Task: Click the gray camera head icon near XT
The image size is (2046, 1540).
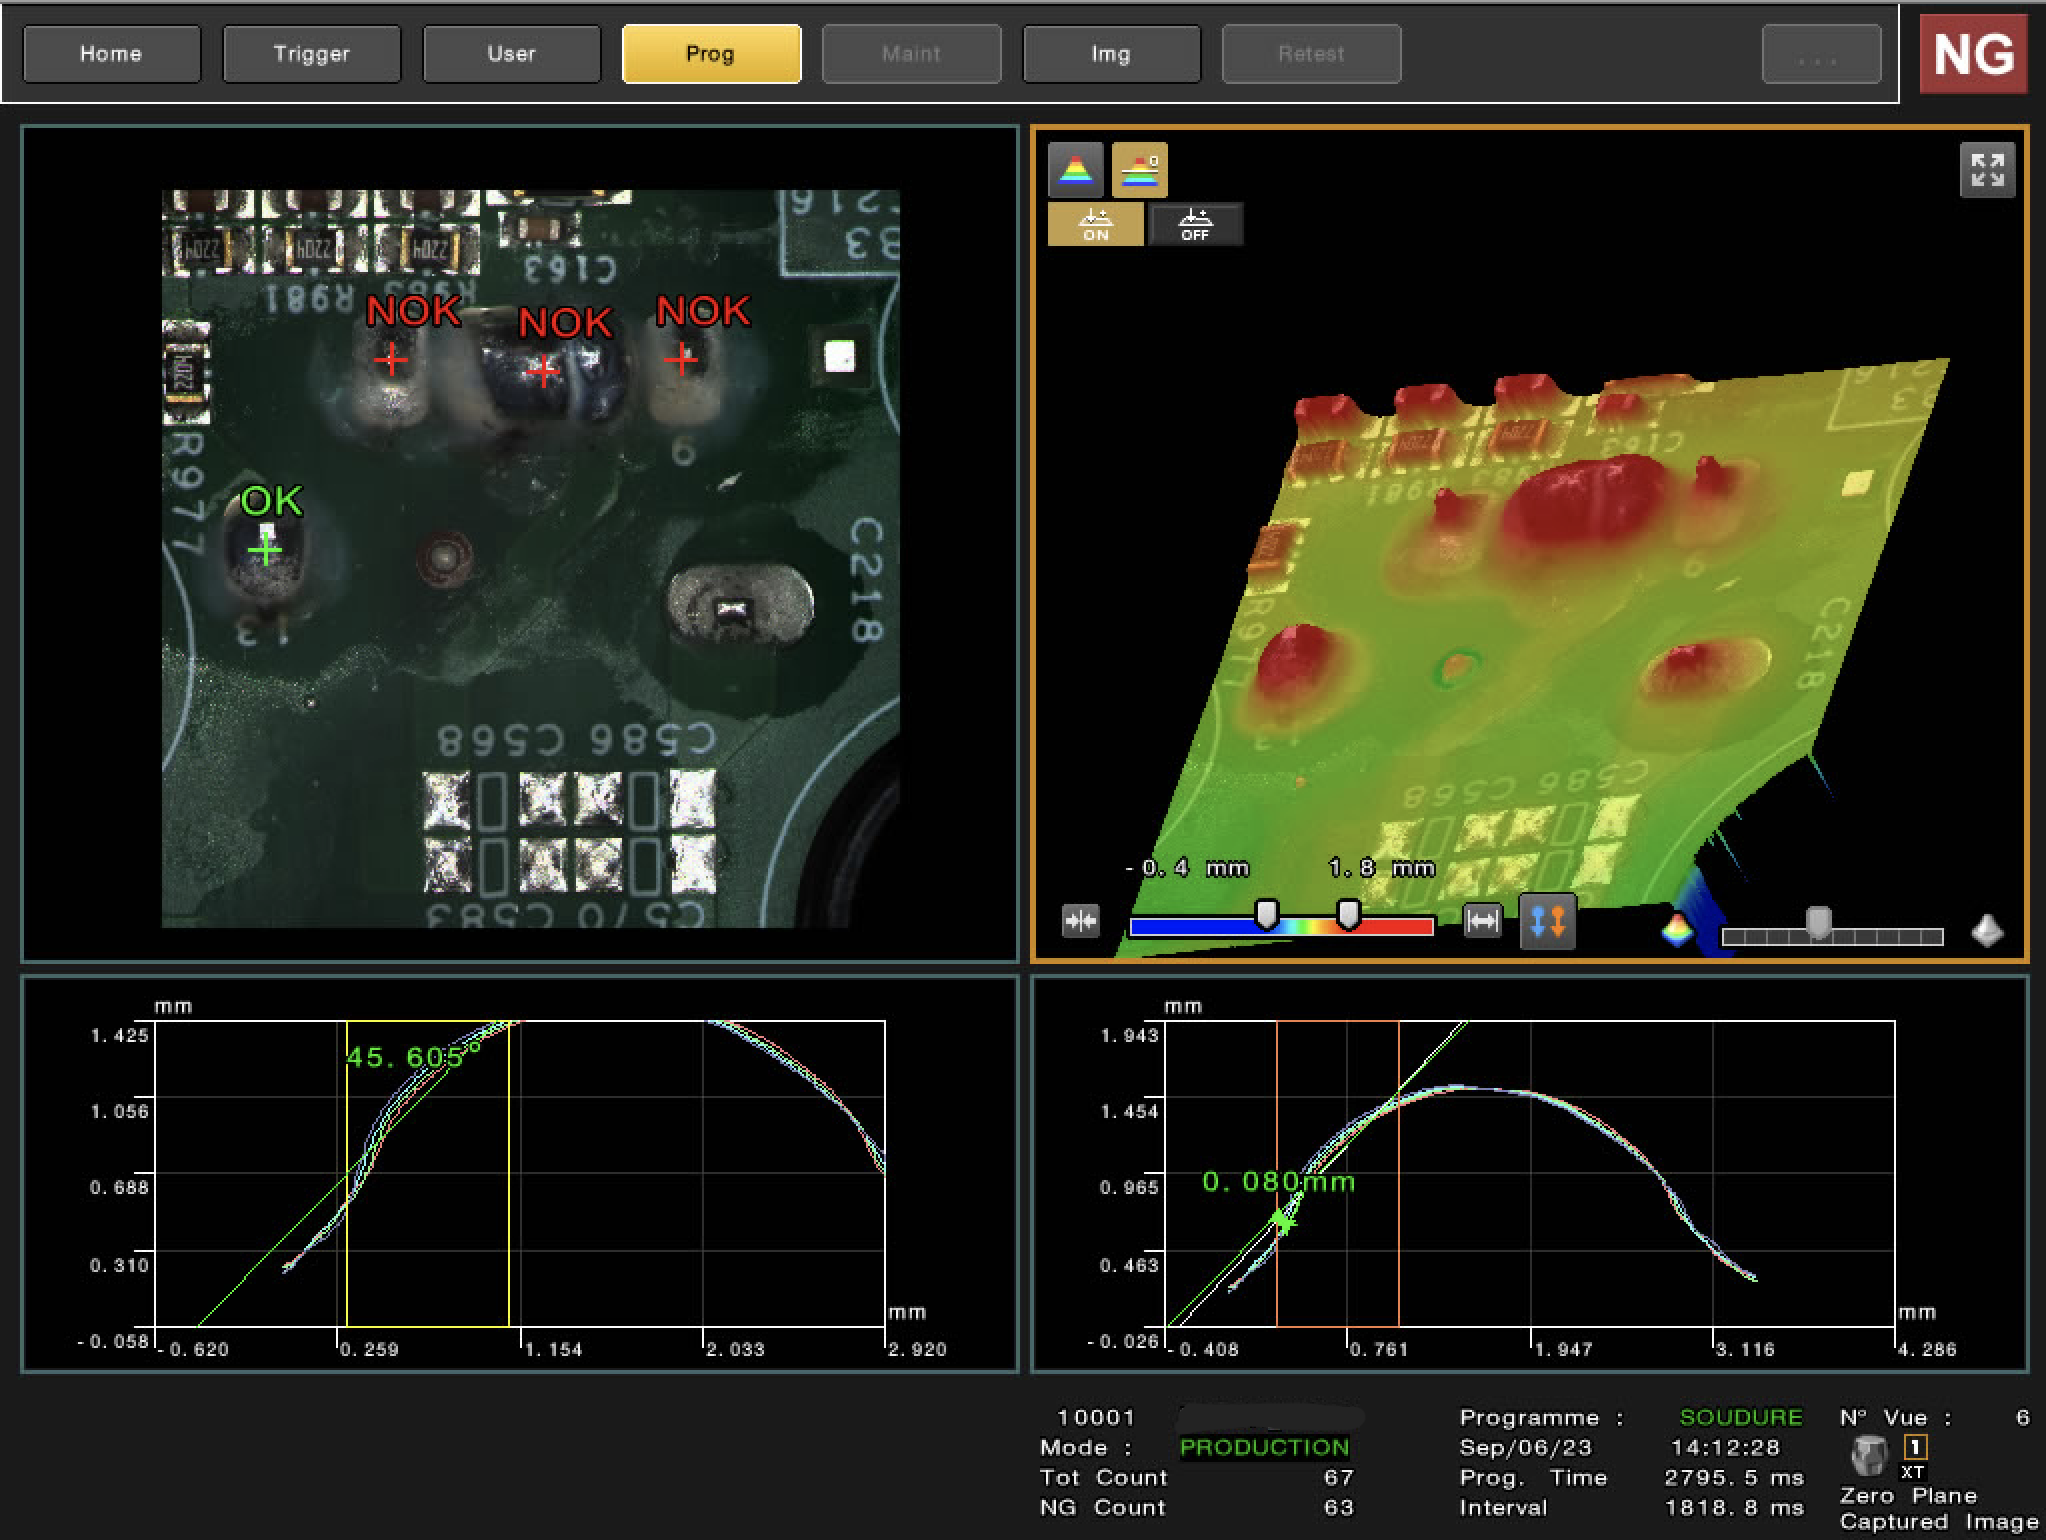Action: [x=1868, y=1455]
